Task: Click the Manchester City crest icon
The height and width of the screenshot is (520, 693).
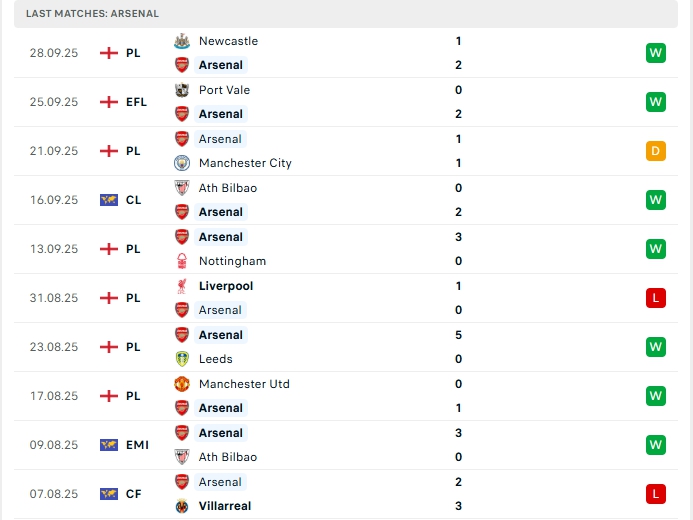Action: click(182, 163)
